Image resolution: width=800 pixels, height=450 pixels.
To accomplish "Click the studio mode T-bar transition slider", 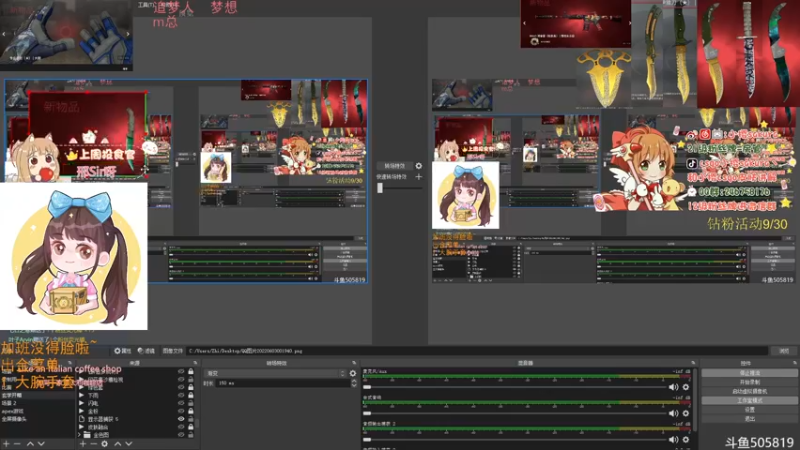I will pos(399,188).
